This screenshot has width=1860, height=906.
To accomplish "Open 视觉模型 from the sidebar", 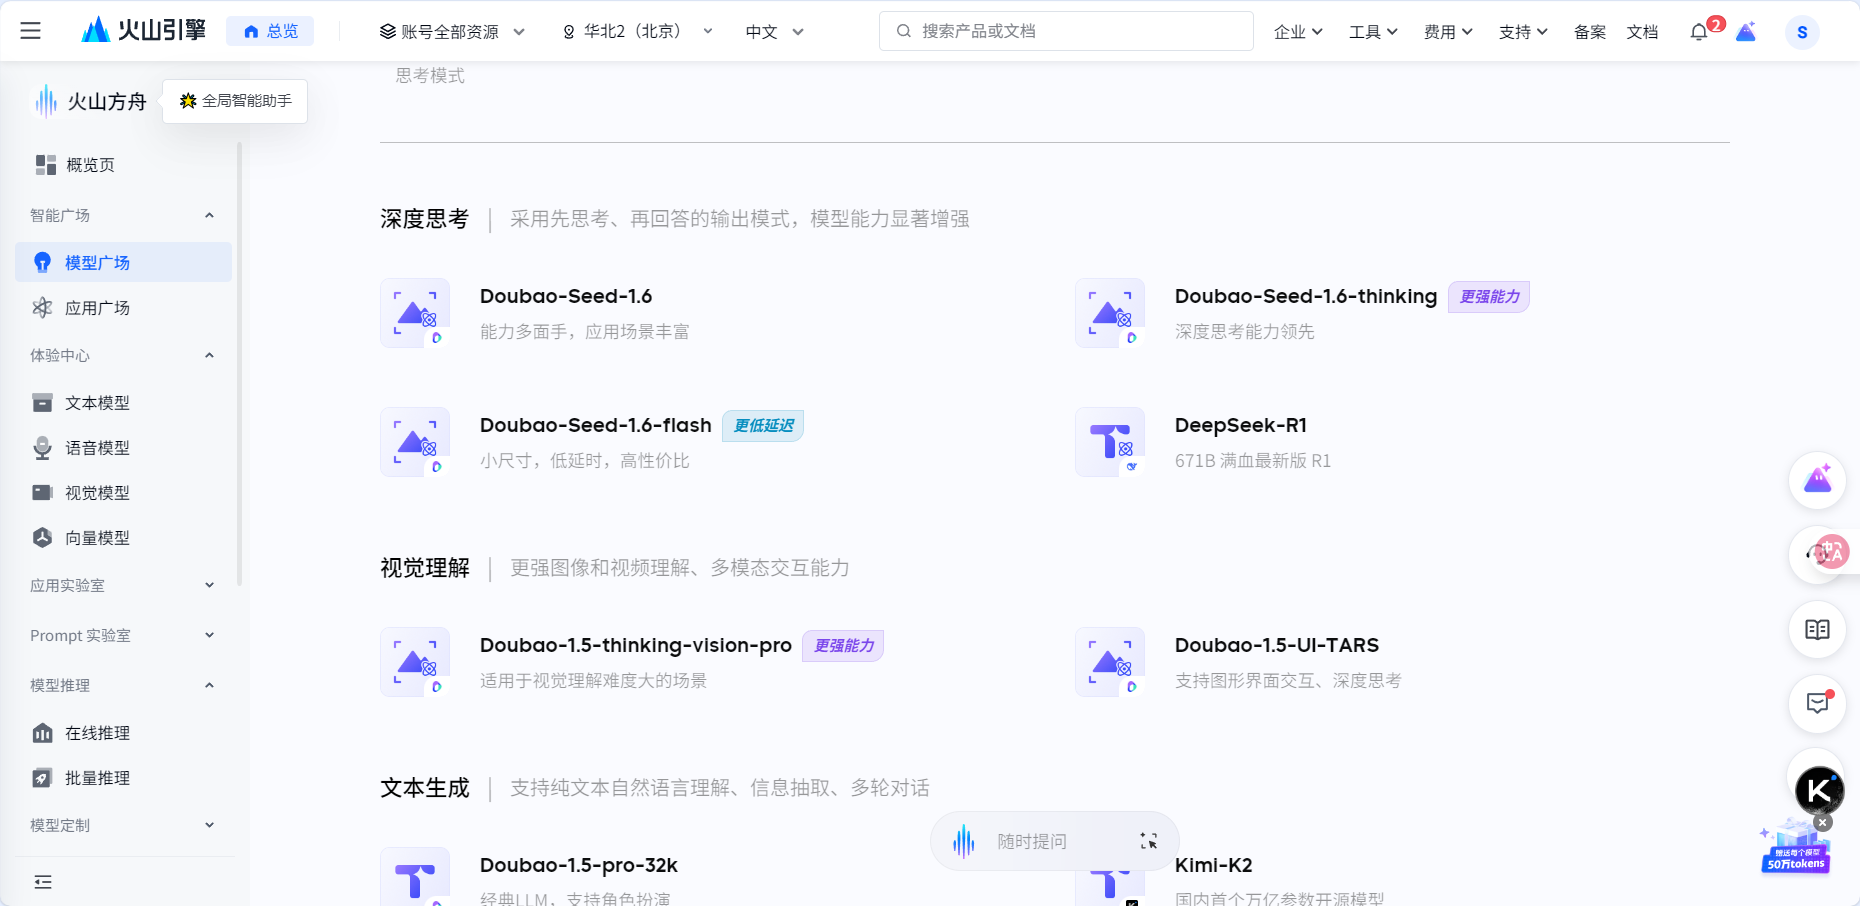I will (43, 492).
